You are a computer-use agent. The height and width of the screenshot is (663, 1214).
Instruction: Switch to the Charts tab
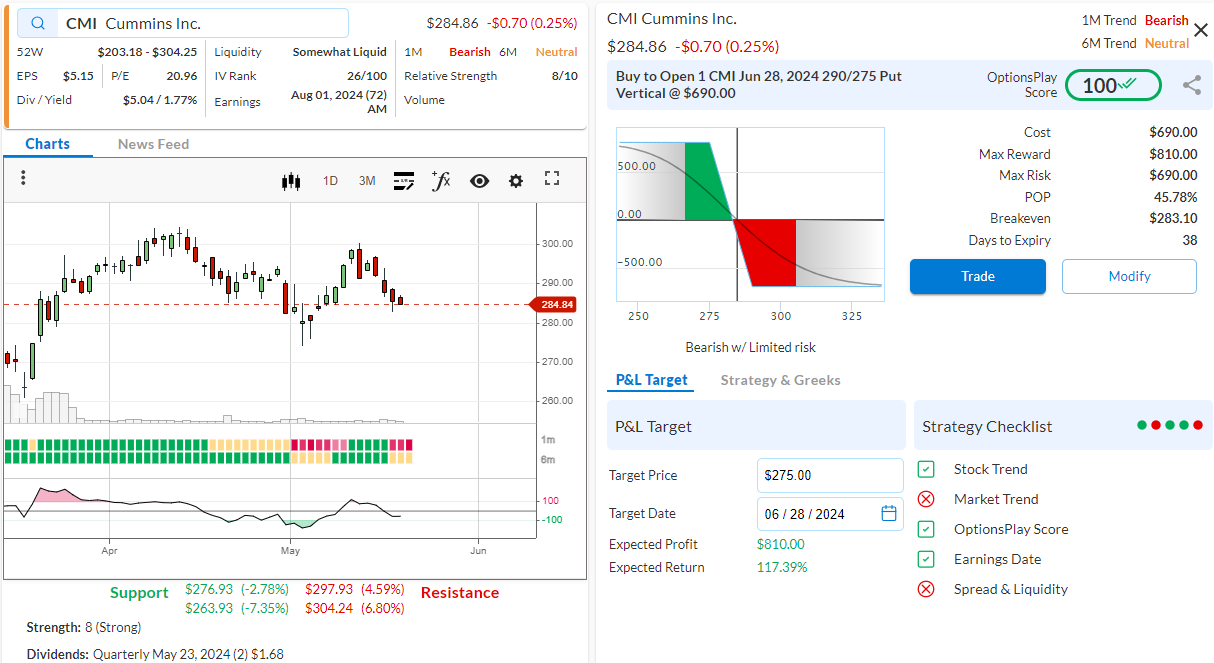click(x=48, y=144)
